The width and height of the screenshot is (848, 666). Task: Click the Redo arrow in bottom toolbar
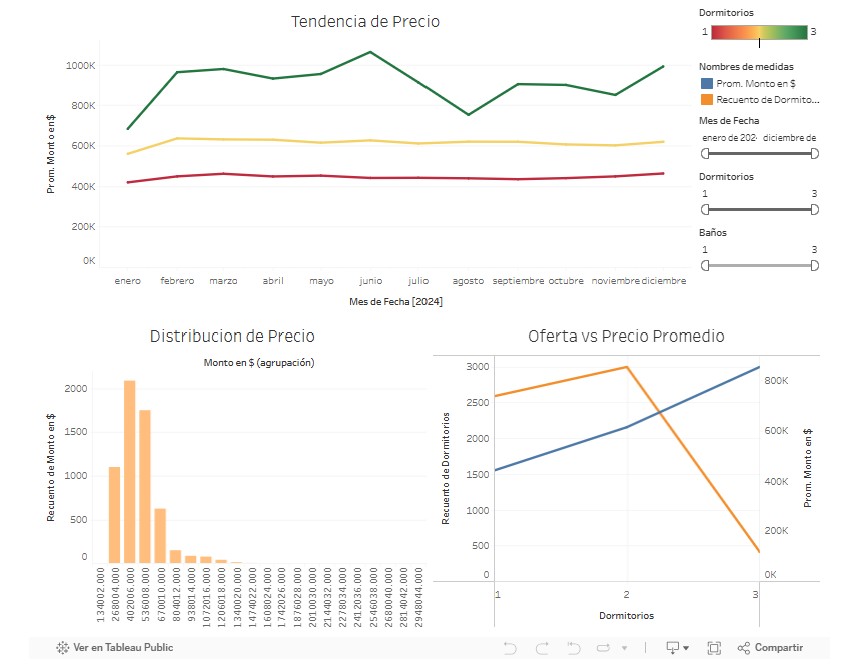pyautogui.click(x=543, y=648)
